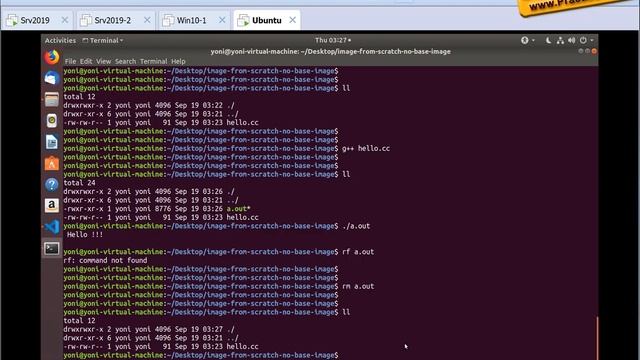Click the Win10-1 VM tab icon
640x360 pixels.
168,20
